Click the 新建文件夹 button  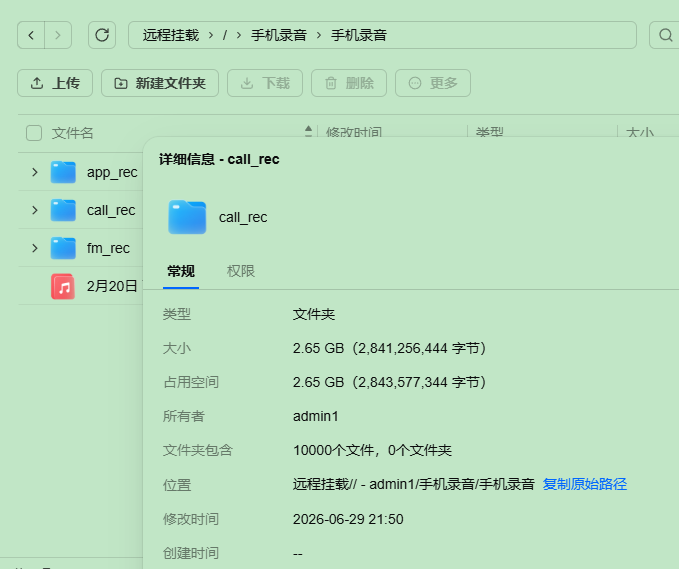tap(160, 83)
